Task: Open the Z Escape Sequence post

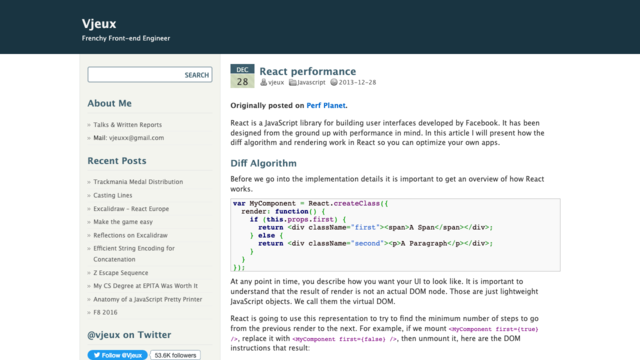Action: click(121, 273)
